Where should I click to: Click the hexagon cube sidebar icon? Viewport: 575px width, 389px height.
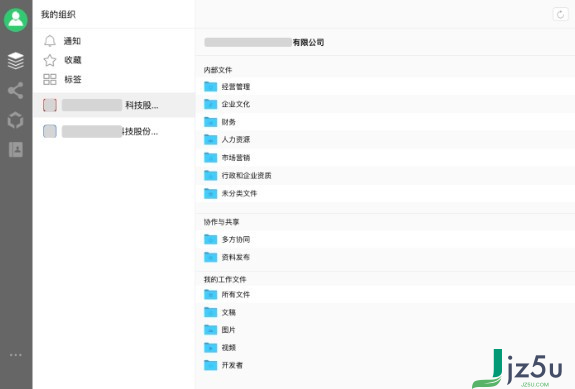[x=16, y=120]
